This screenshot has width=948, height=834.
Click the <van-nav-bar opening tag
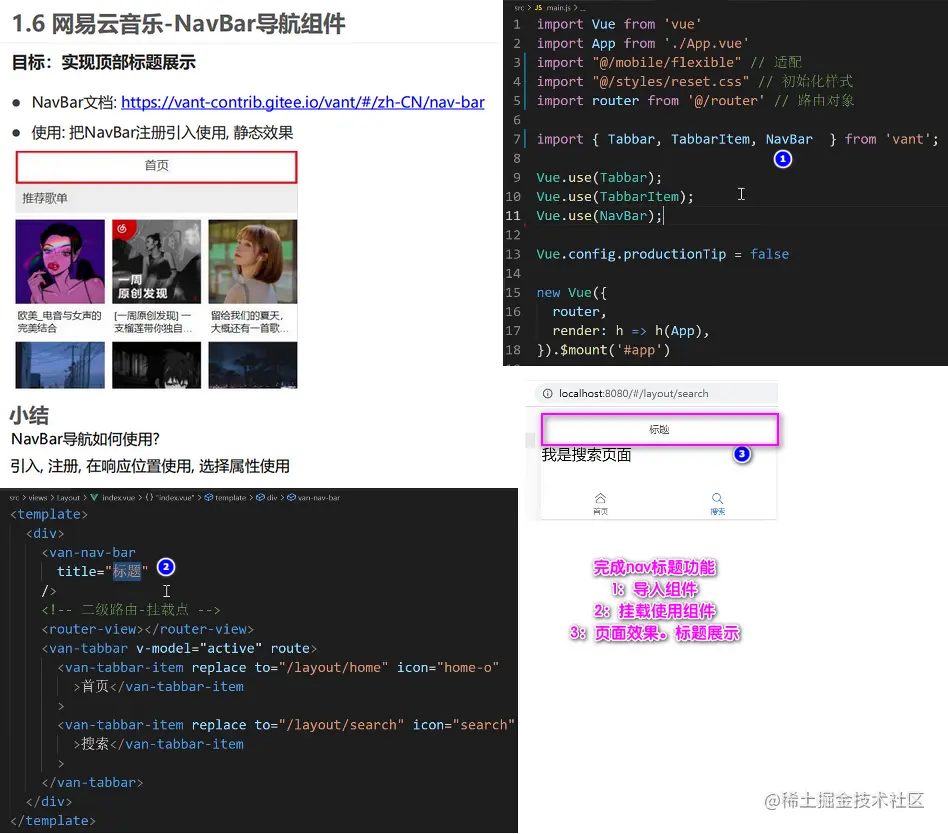(x=88, y=553)
